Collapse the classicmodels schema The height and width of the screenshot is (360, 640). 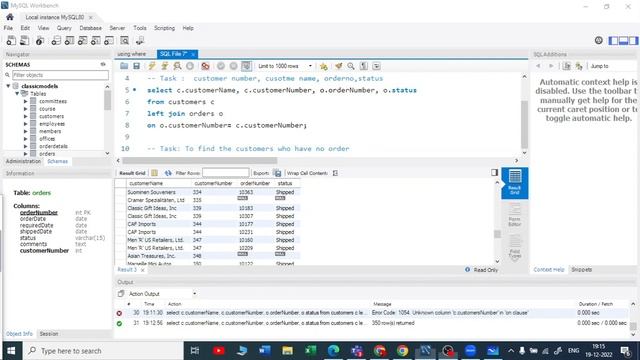(8, 86)
